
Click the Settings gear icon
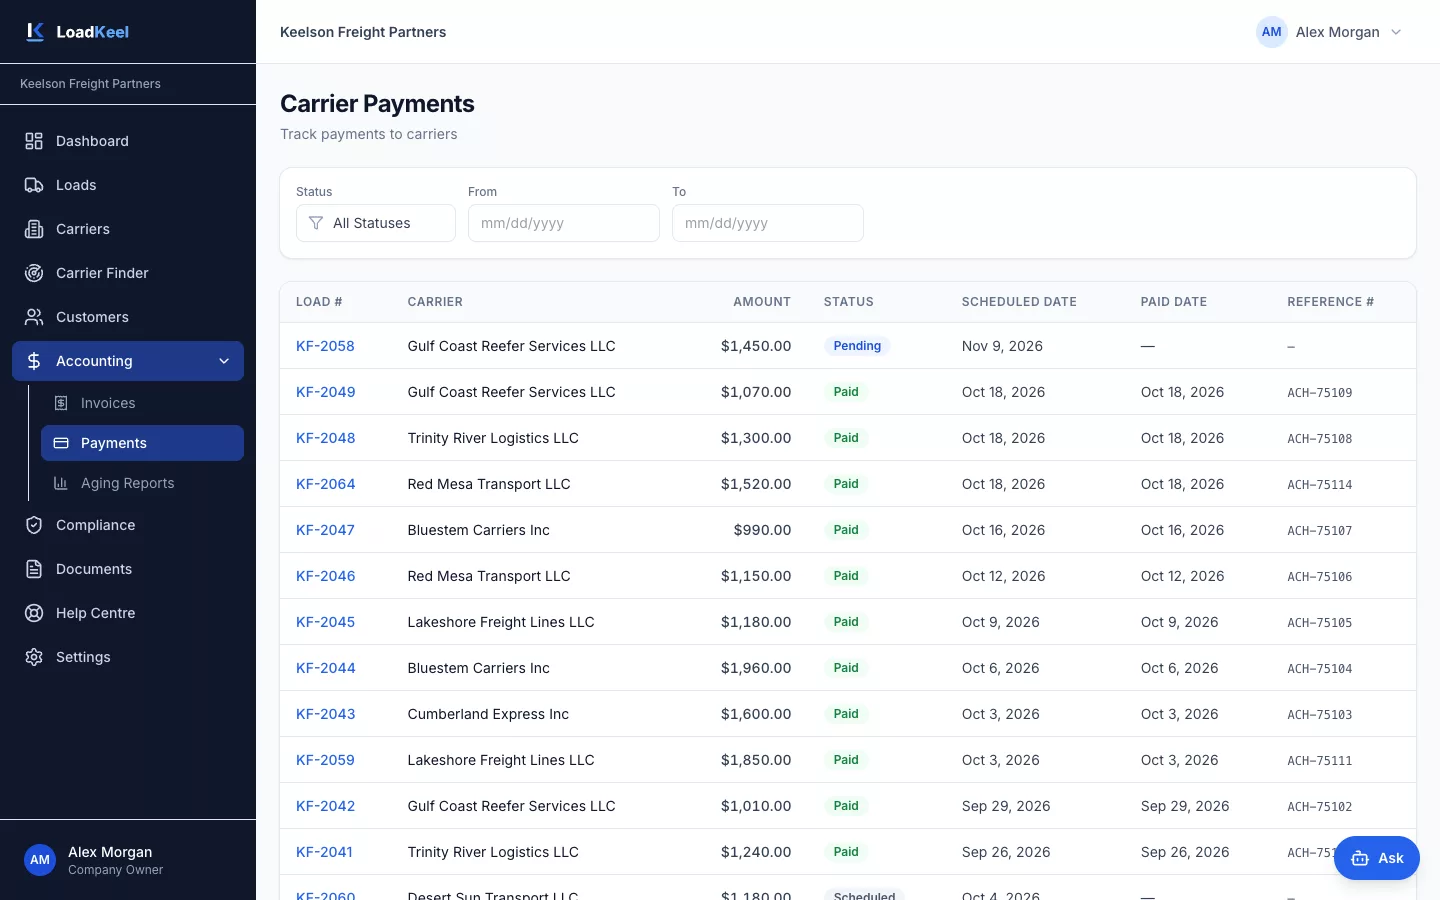coord(34,657)
